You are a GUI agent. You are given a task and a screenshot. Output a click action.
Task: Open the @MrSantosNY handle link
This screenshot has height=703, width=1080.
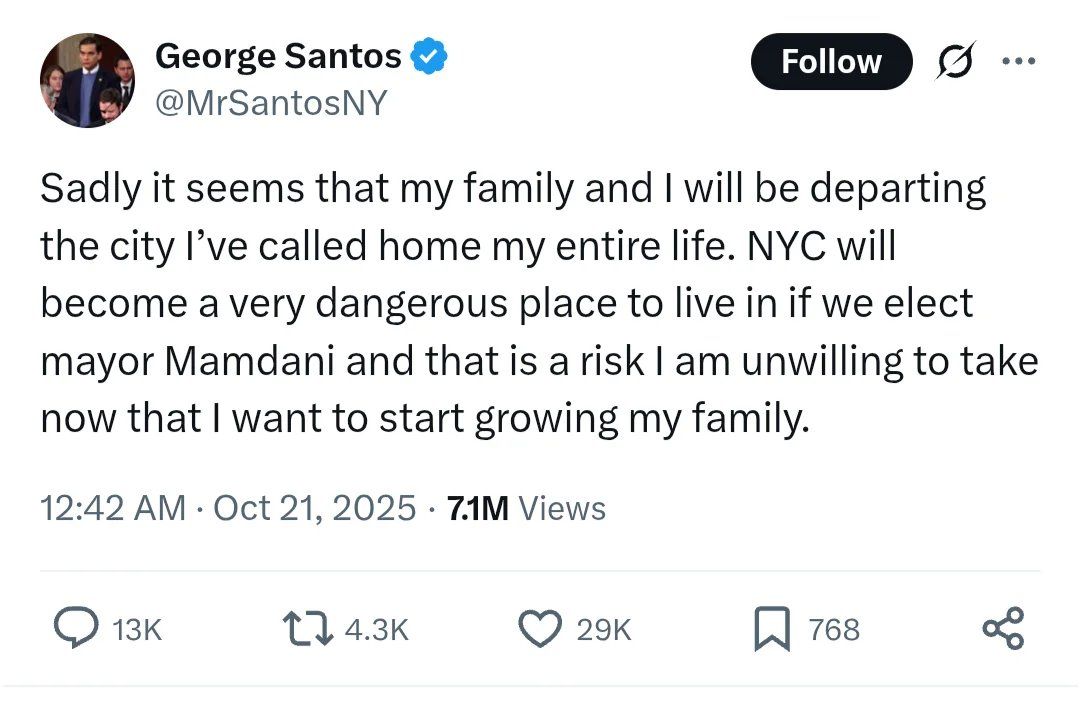(x=270, y=102)
